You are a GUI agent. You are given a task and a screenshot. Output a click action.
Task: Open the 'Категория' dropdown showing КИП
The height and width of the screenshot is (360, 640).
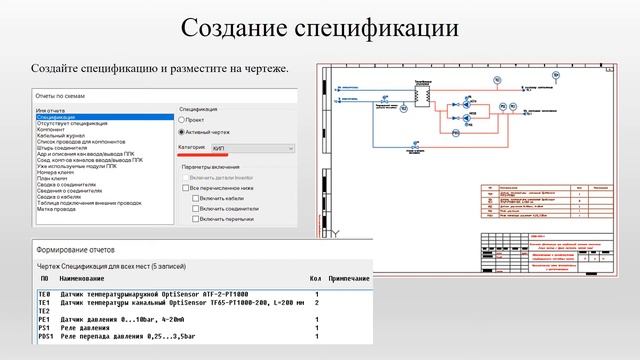253,148
